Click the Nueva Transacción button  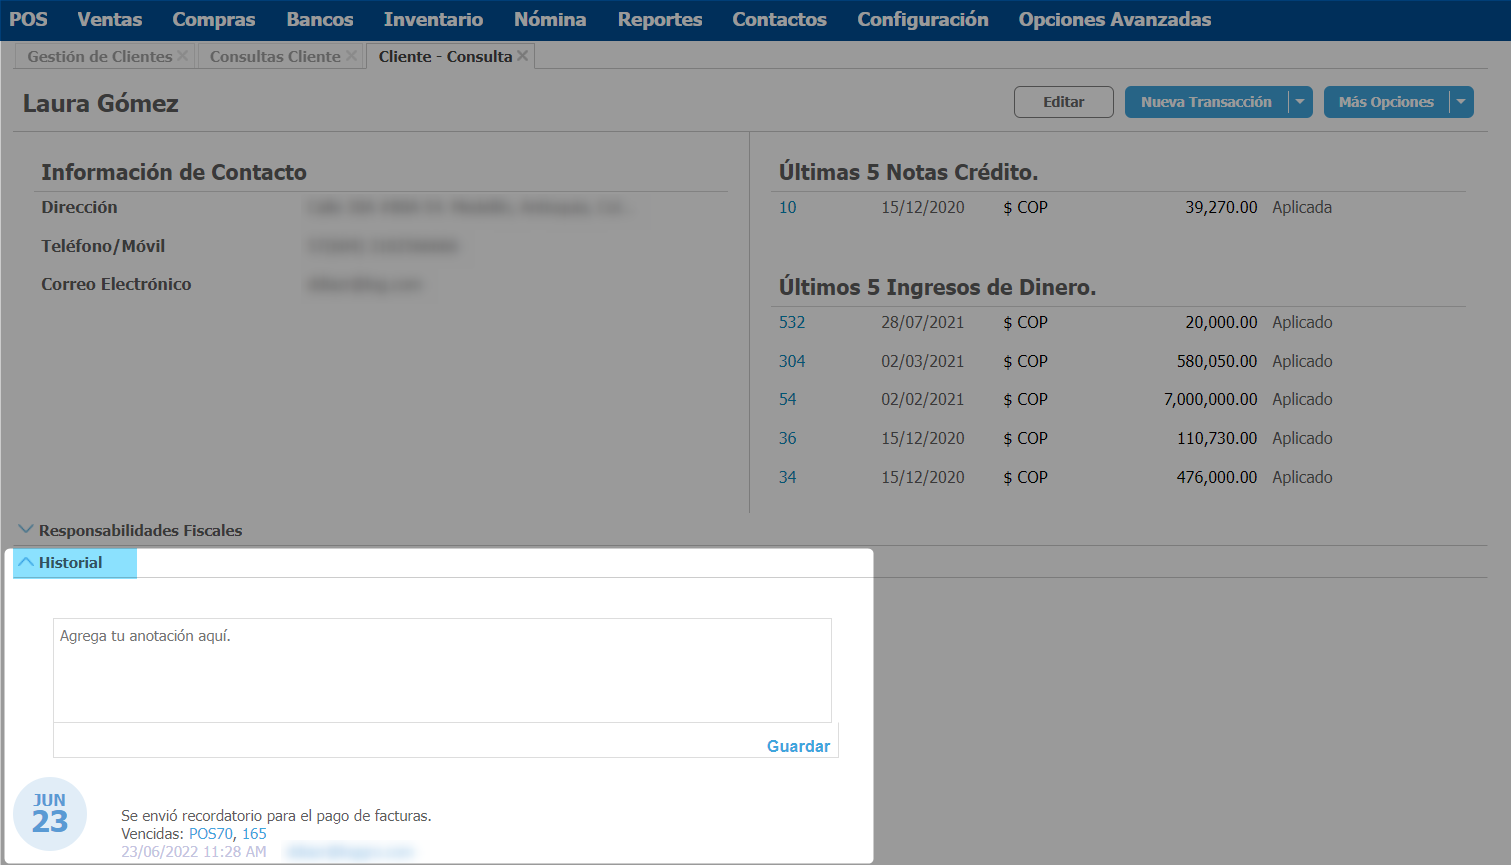point(1206,102)
